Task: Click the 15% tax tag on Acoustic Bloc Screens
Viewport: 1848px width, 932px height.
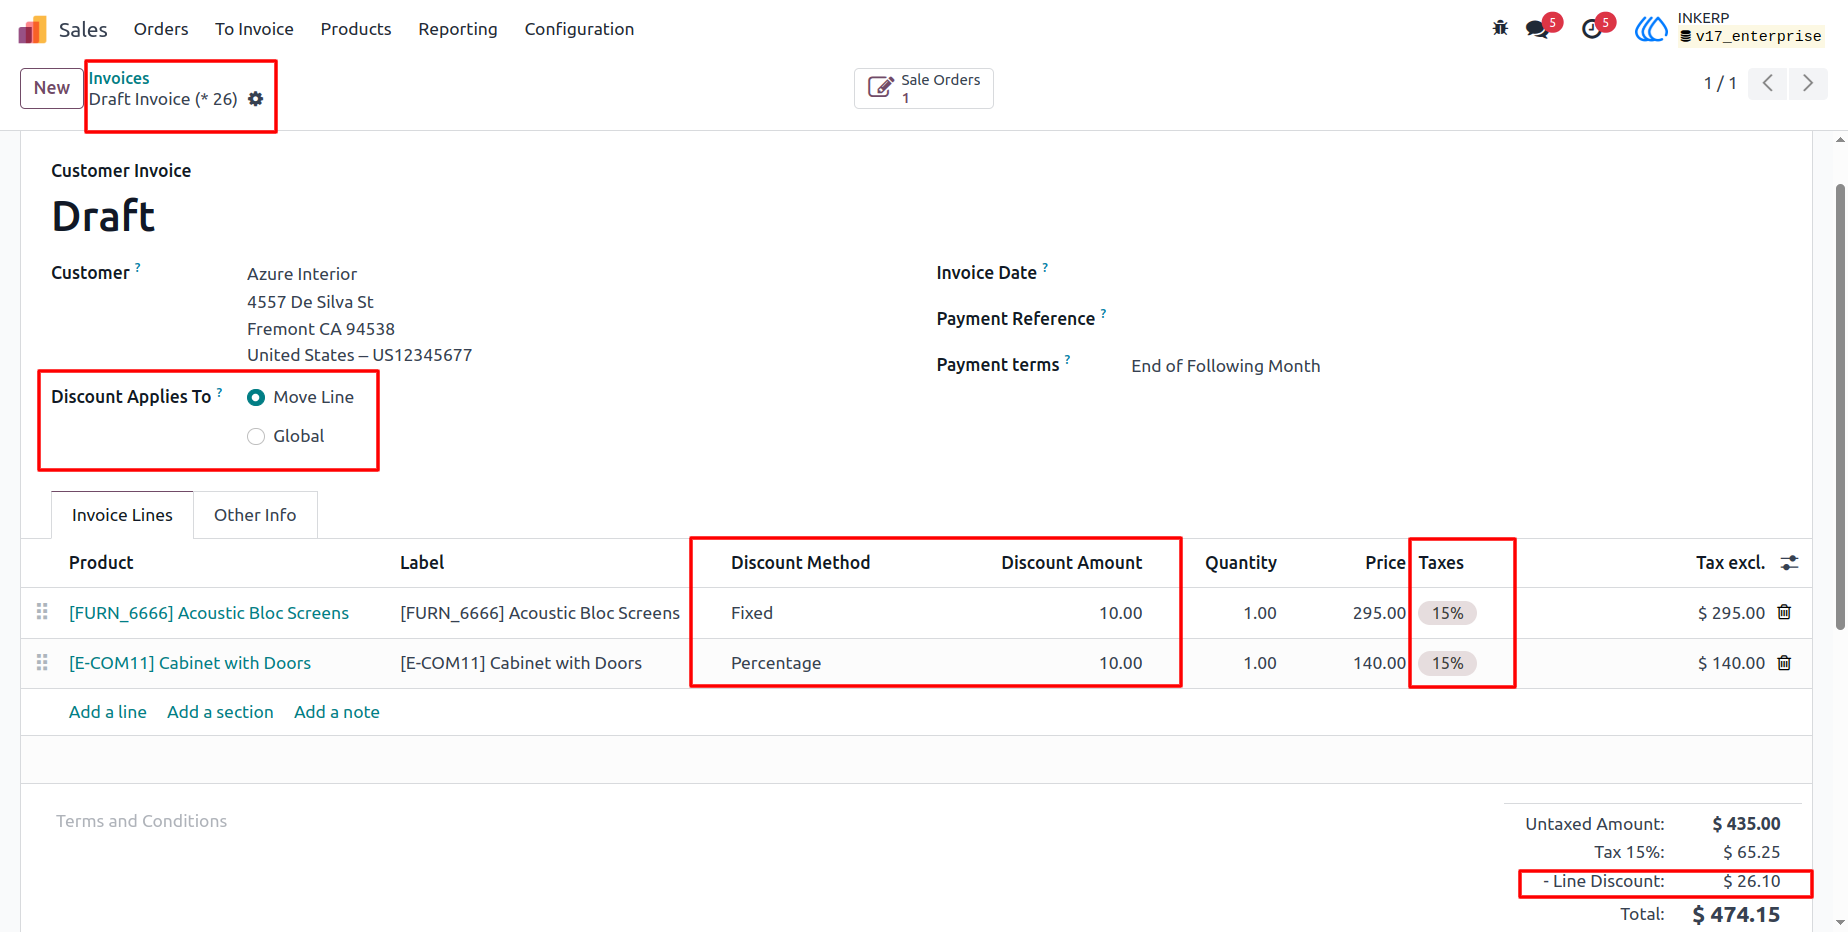Action: [x=1447, y=613]
